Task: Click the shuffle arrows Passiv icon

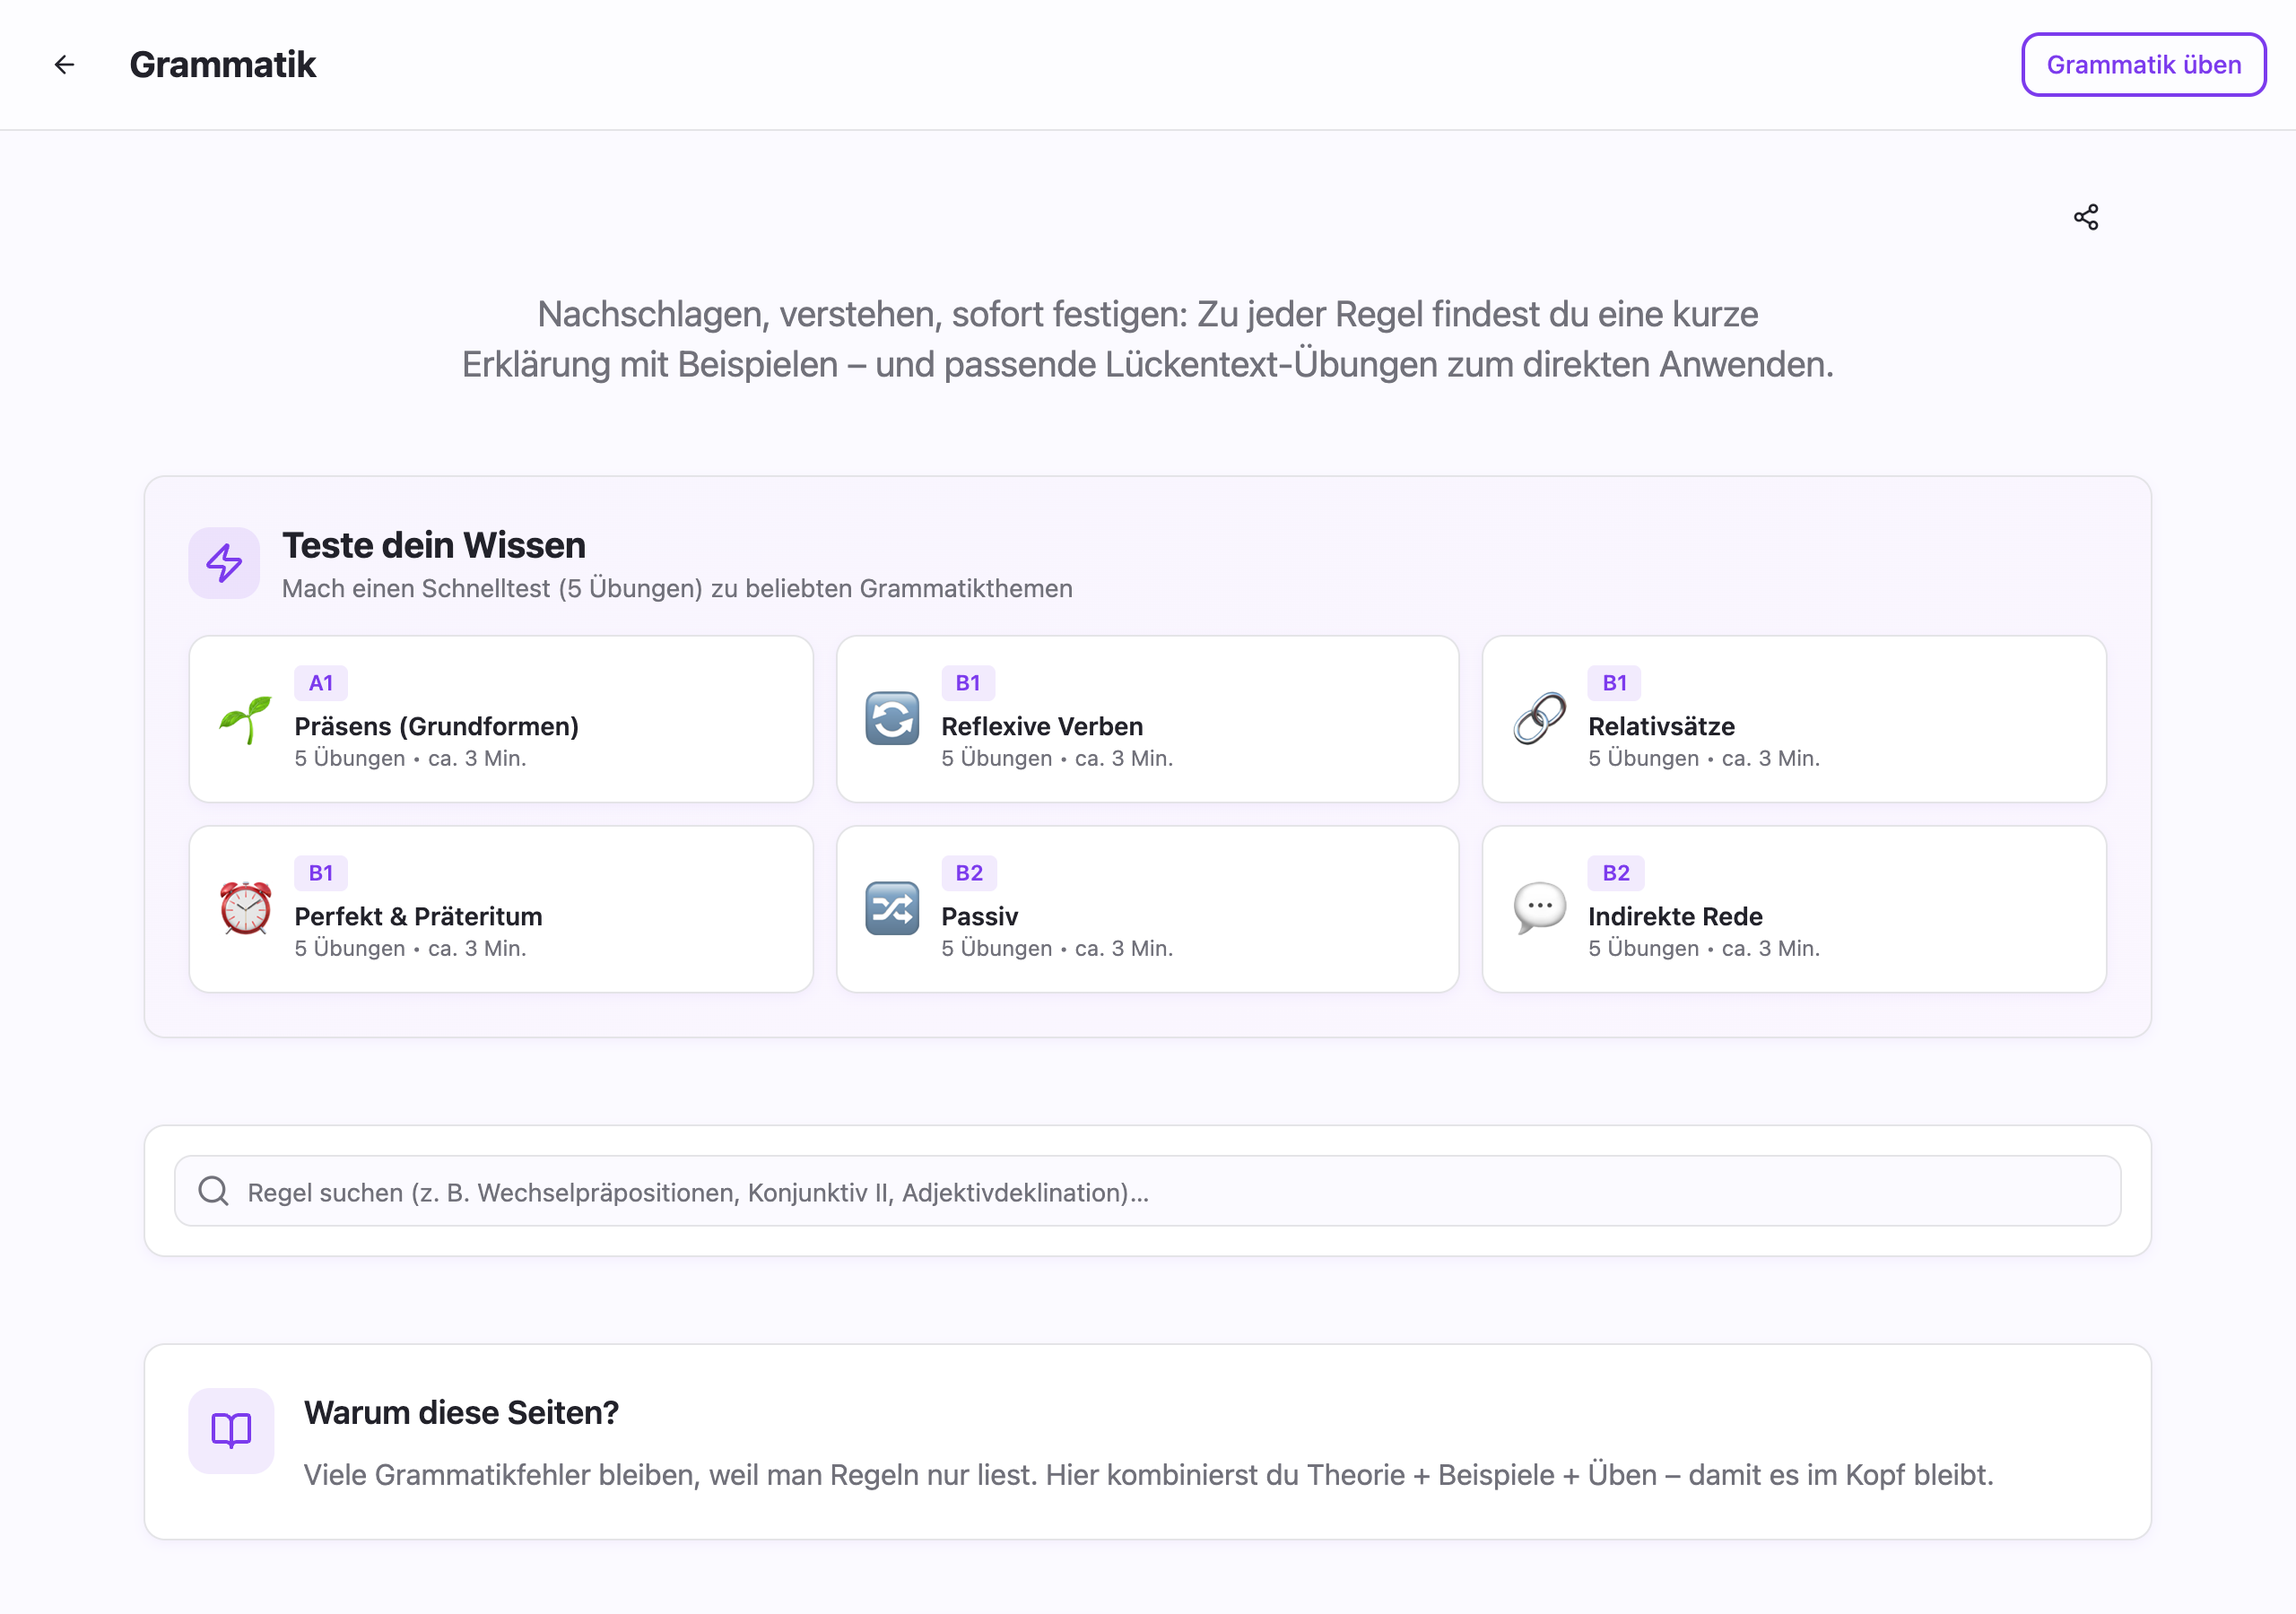Action: (x=891, y=908)
